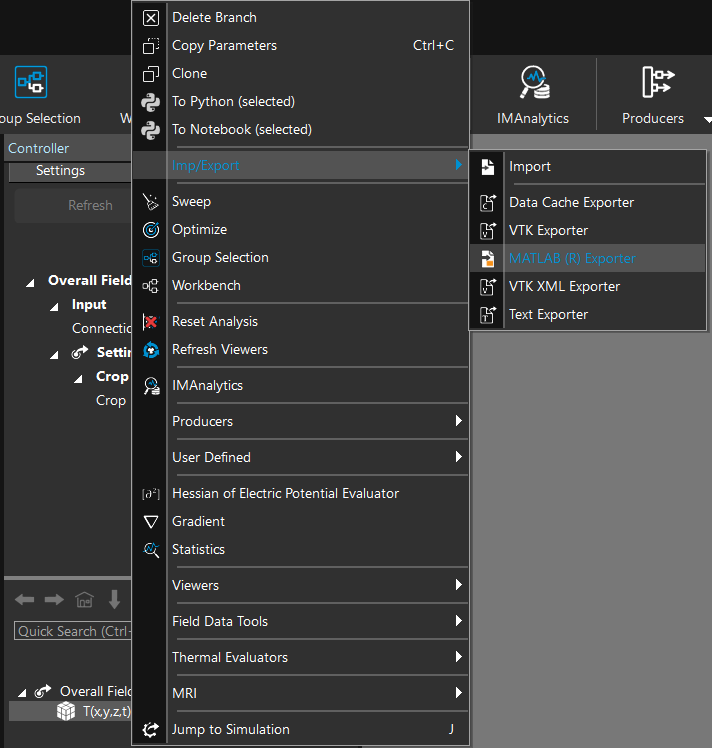This screenshot has width=712, height=748.
Task: Click the Optimize target icon
Action: pos(151,230)
